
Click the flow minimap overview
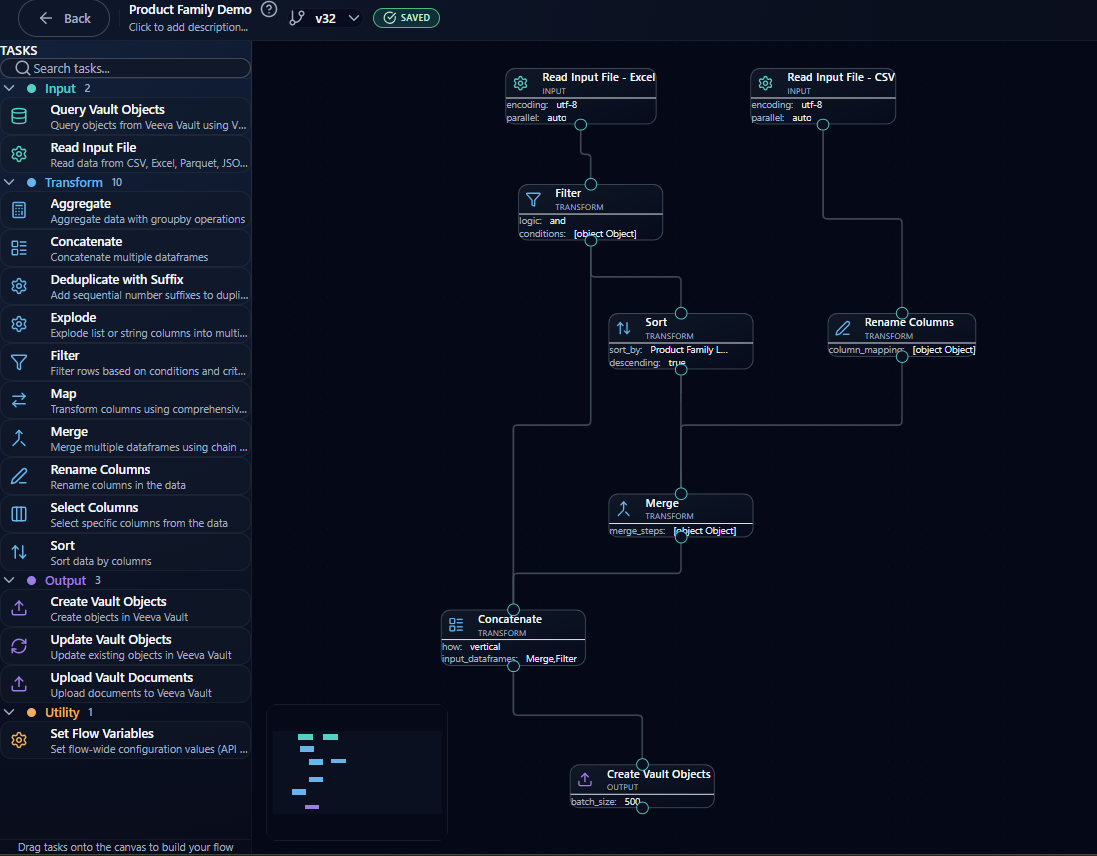[357, 772]
